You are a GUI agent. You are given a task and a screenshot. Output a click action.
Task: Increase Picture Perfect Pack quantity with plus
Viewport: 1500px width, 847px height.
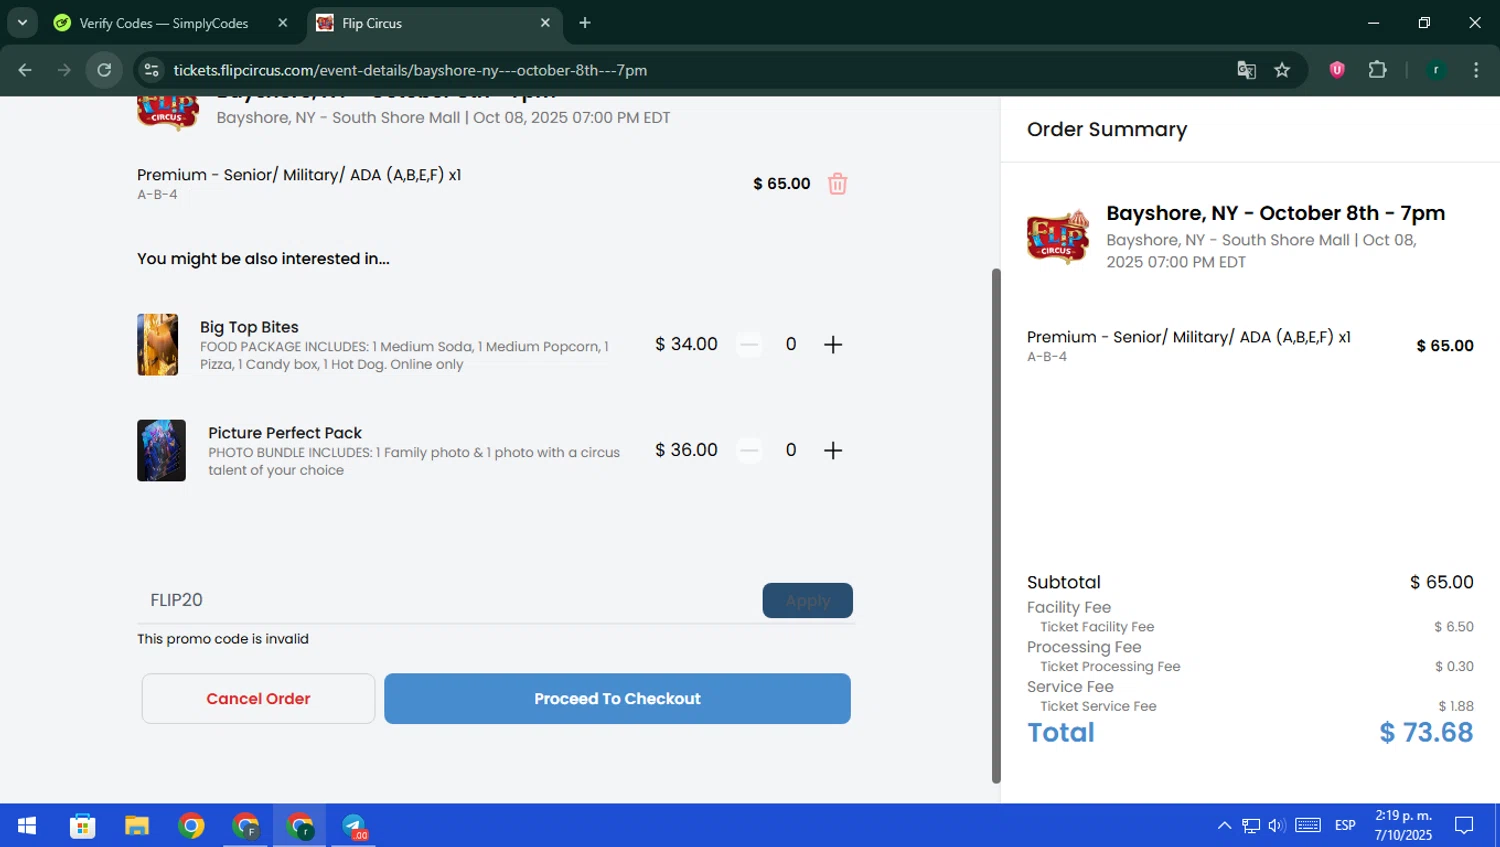click(x=833, y=451)
